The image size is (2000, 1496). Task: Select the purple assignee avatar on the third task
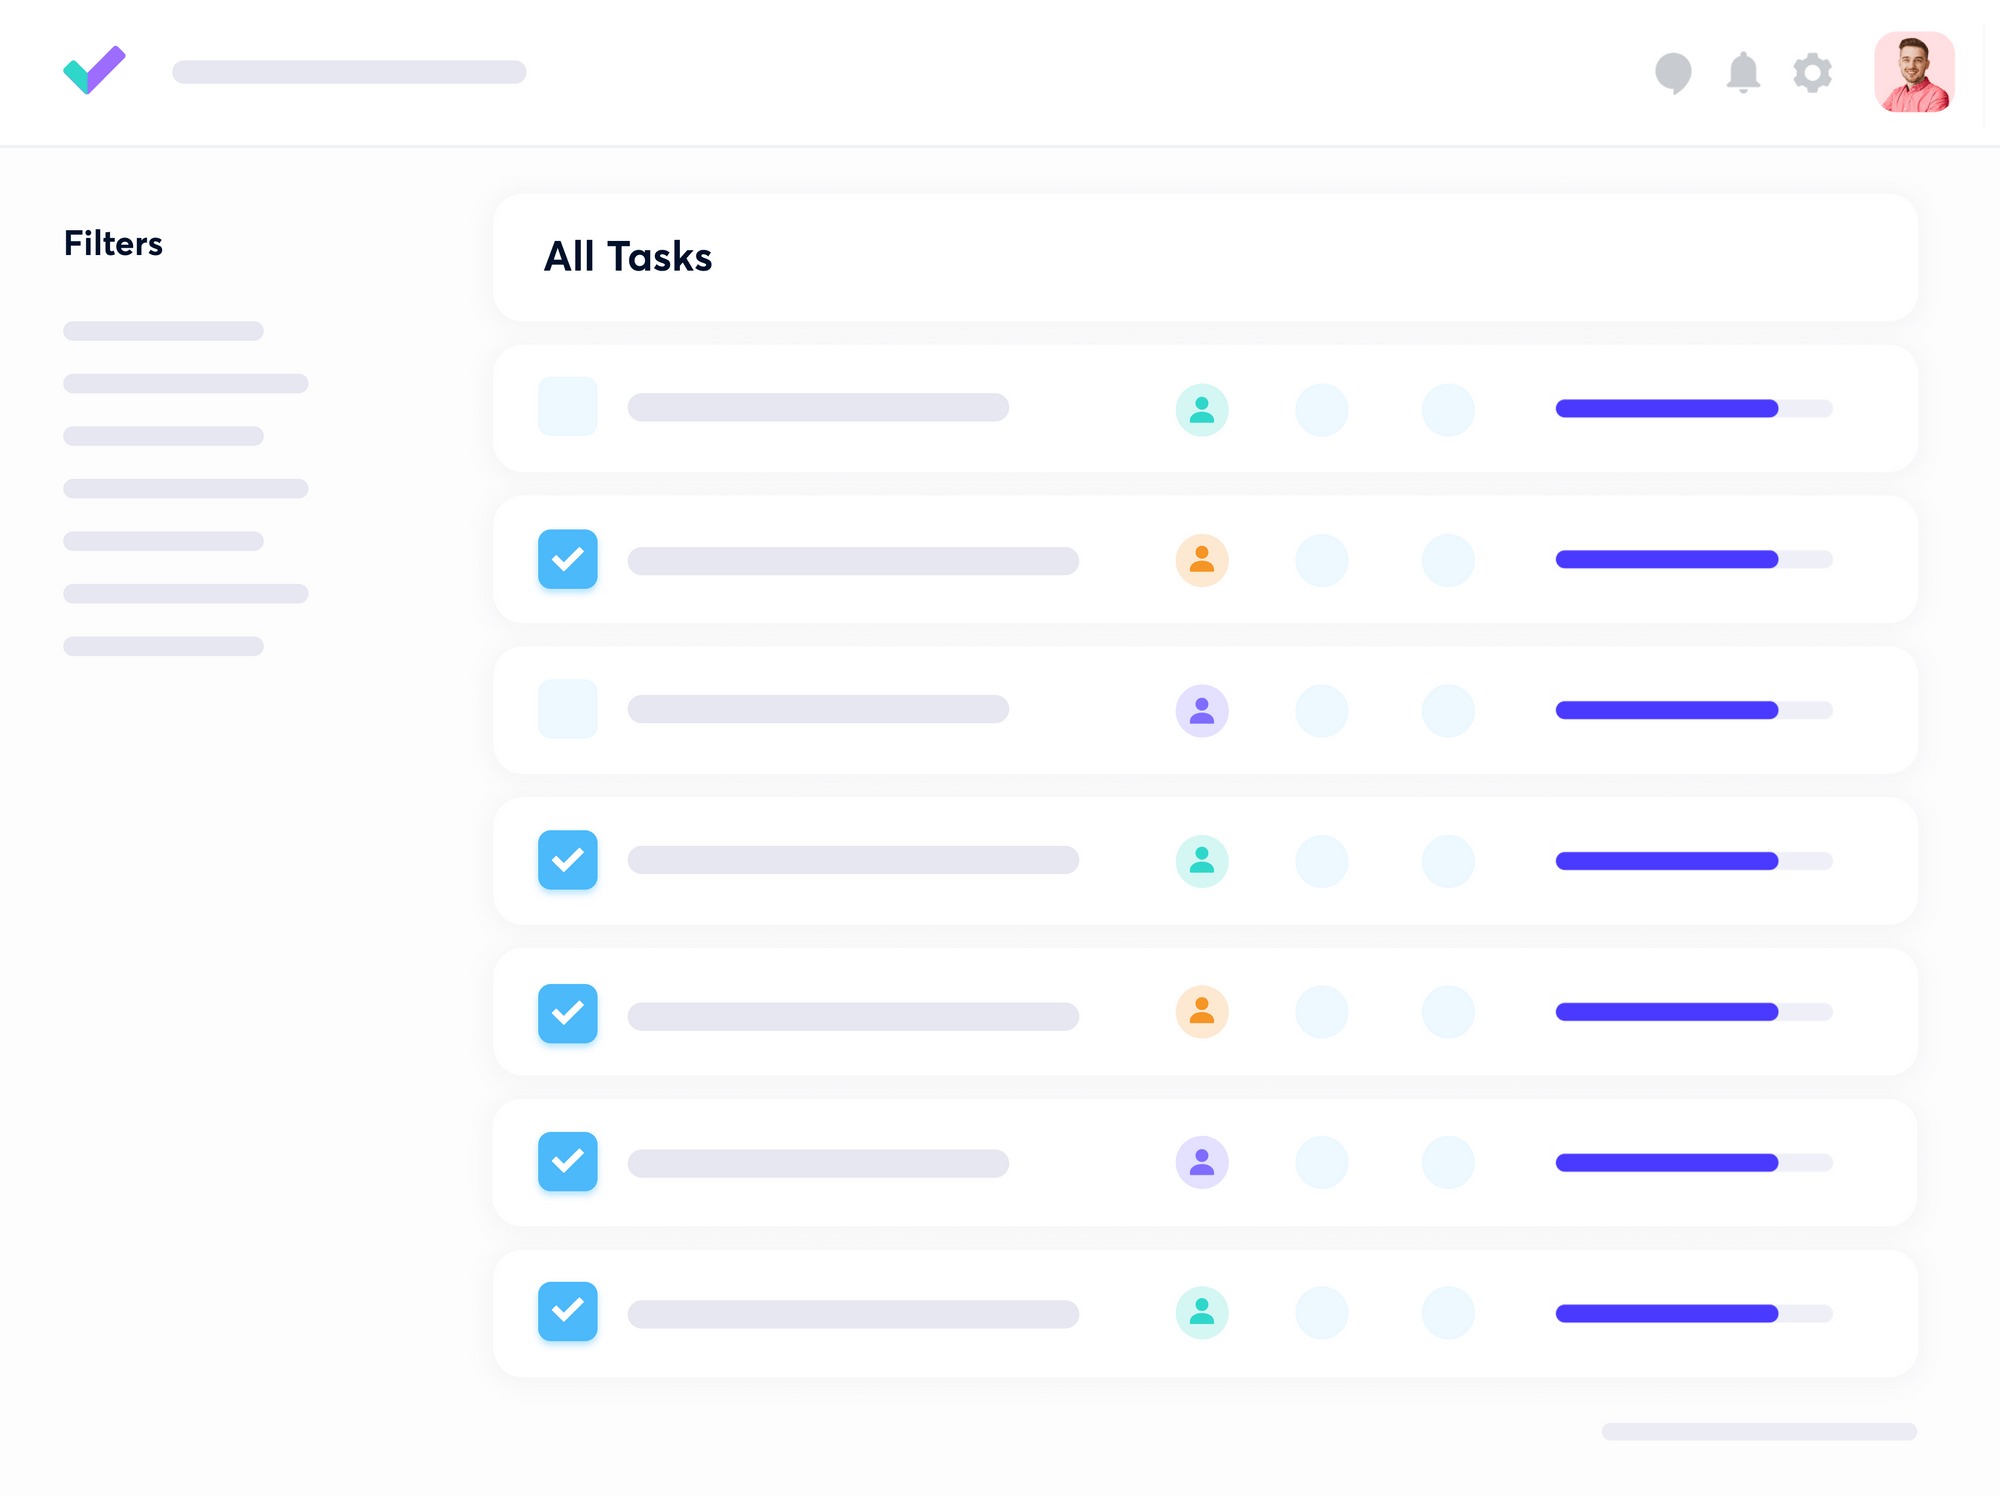(1202, 710)
